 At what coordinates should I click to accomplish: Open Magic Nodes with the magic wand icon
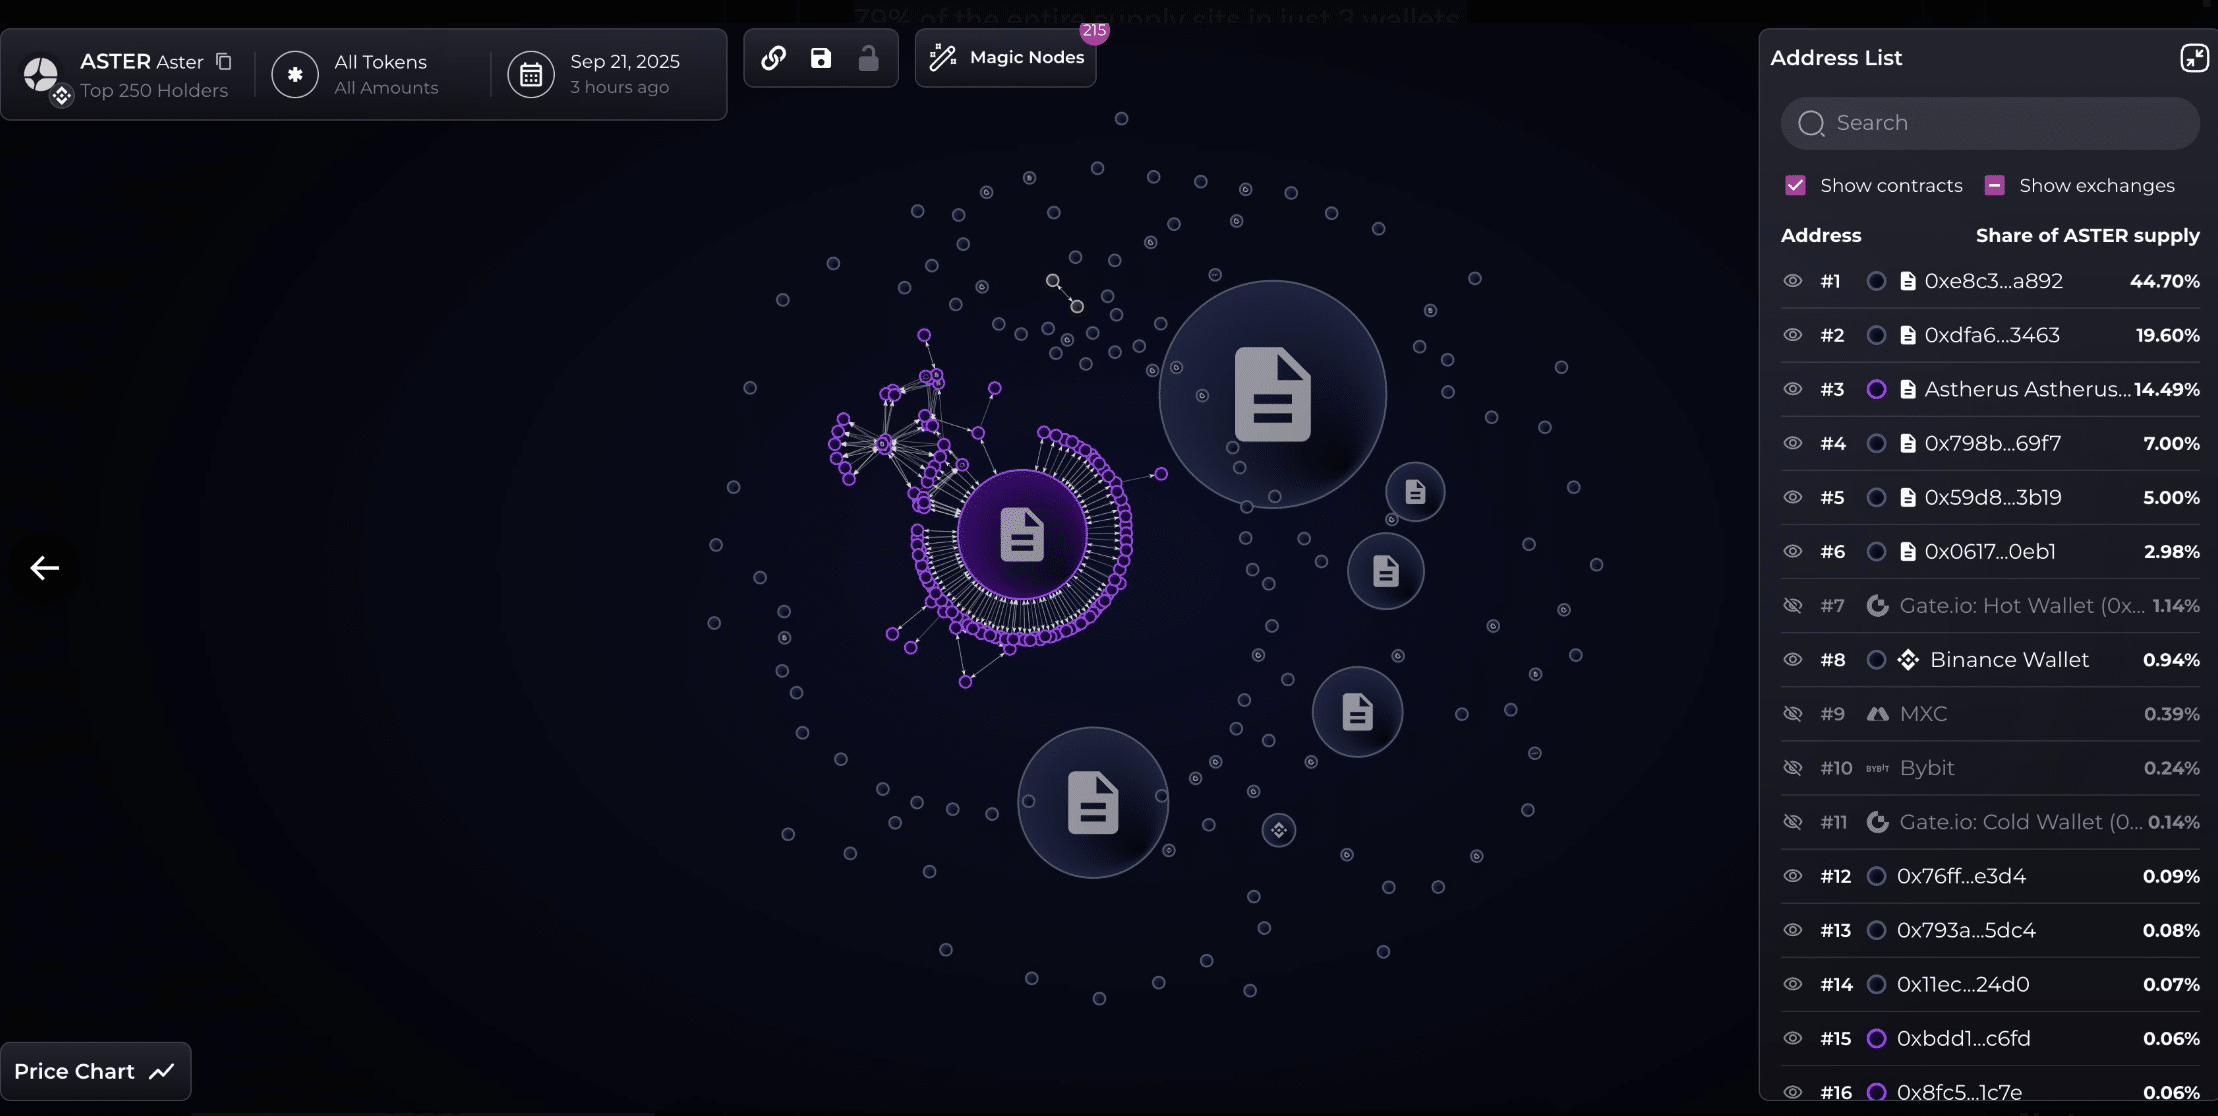941,57
